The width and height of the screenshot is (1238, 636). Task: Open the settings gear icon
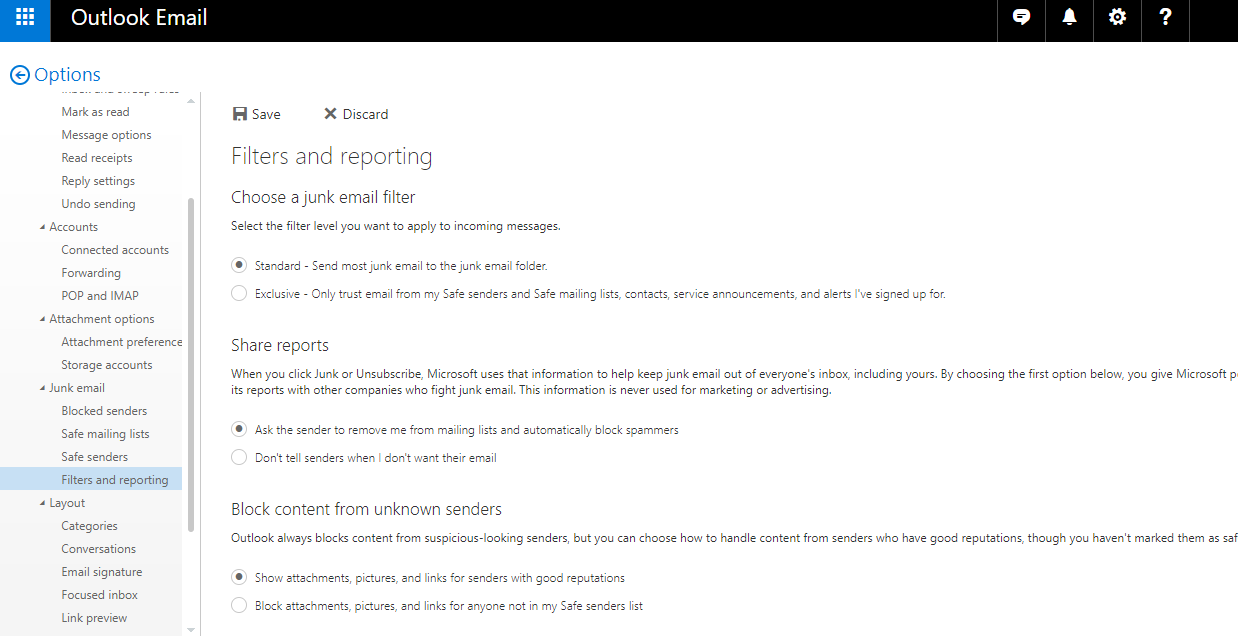(1117, 18)
